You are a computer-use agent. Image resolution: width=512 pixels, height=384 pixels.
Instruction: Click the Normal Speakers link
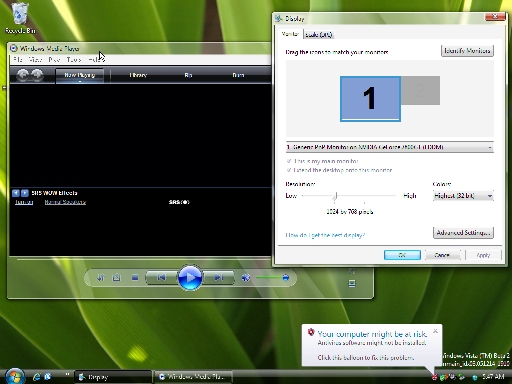tap(65, 202)
